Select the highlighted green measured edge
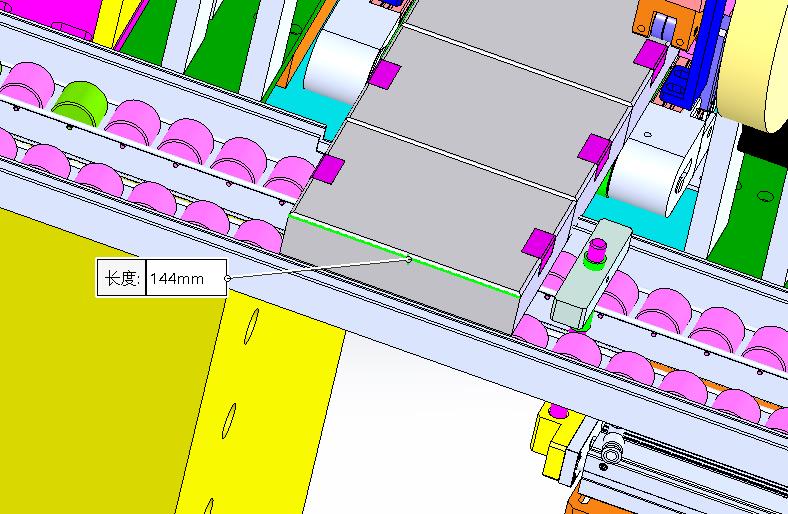This screenshot has width=788, height=514. coord(404,257)
